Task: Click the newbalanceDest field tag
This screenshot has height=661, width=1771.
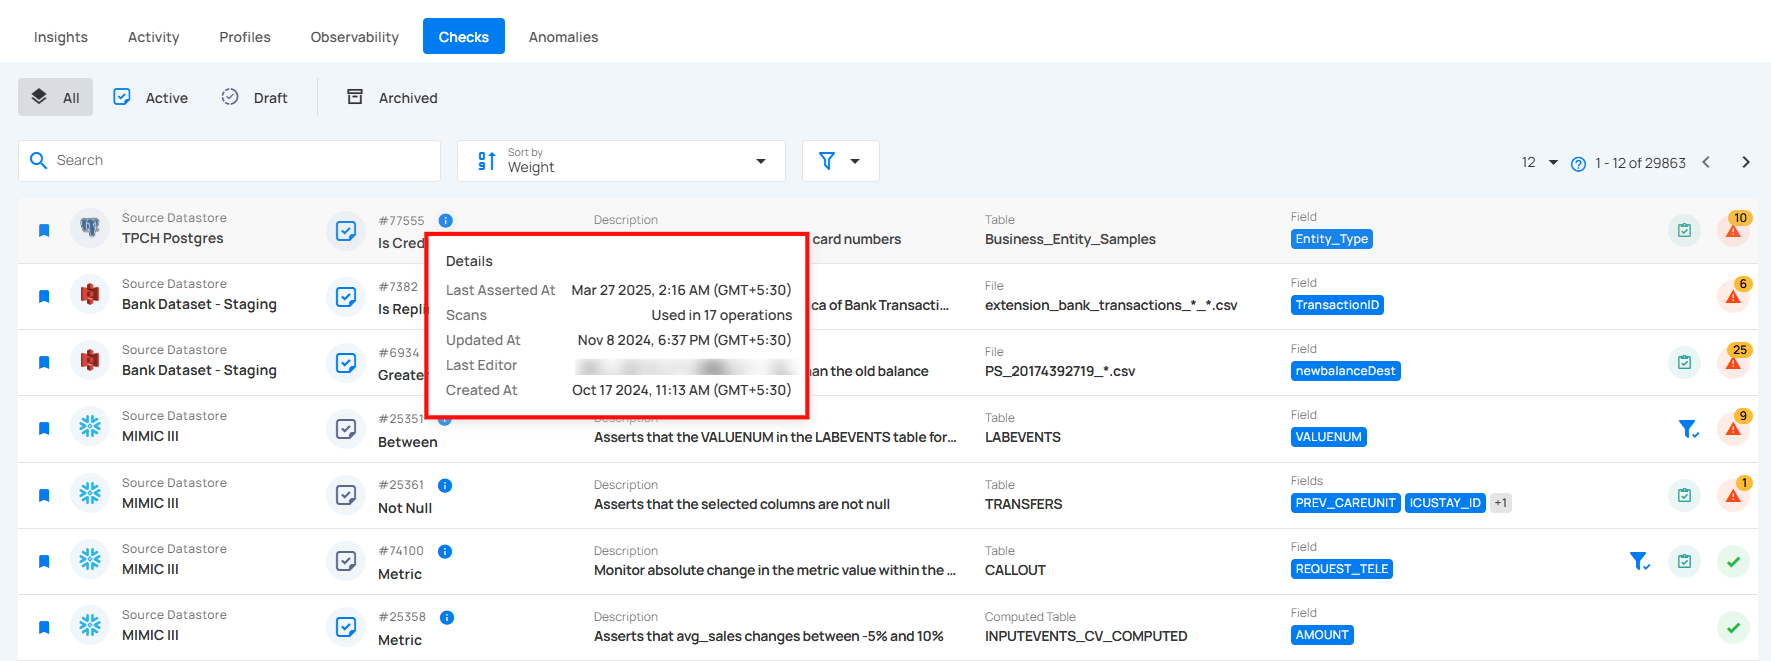Action: pyautogui.click(x=1345, y=371)
